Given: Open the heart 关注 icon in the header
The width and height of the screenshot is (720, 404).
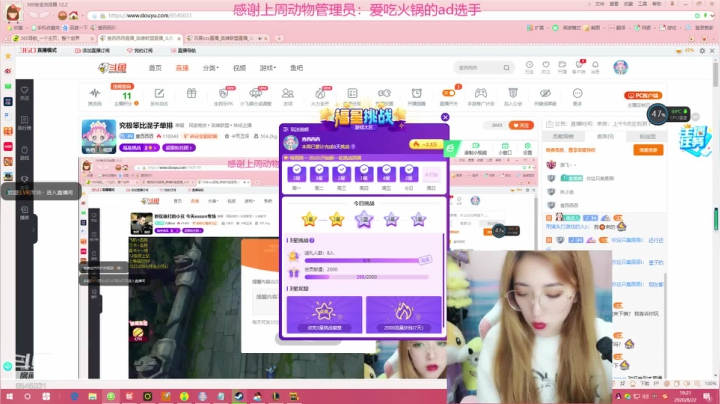Looking at the screenshot, I should point(546,67).
